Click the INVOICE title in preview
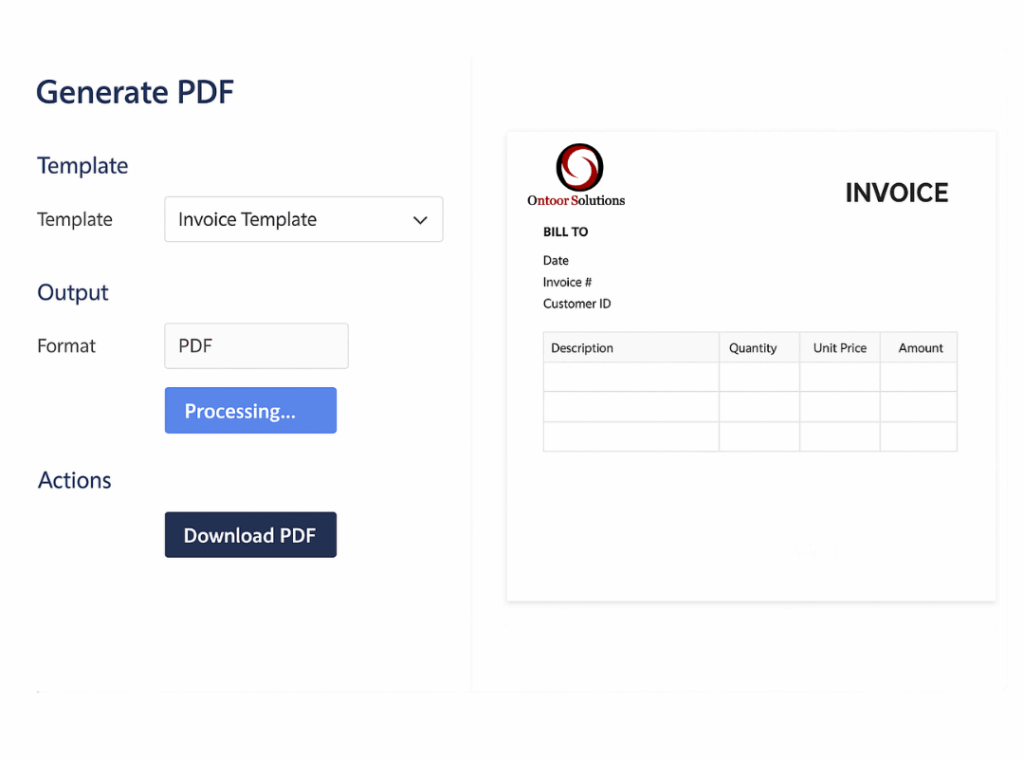 (896, 193)
